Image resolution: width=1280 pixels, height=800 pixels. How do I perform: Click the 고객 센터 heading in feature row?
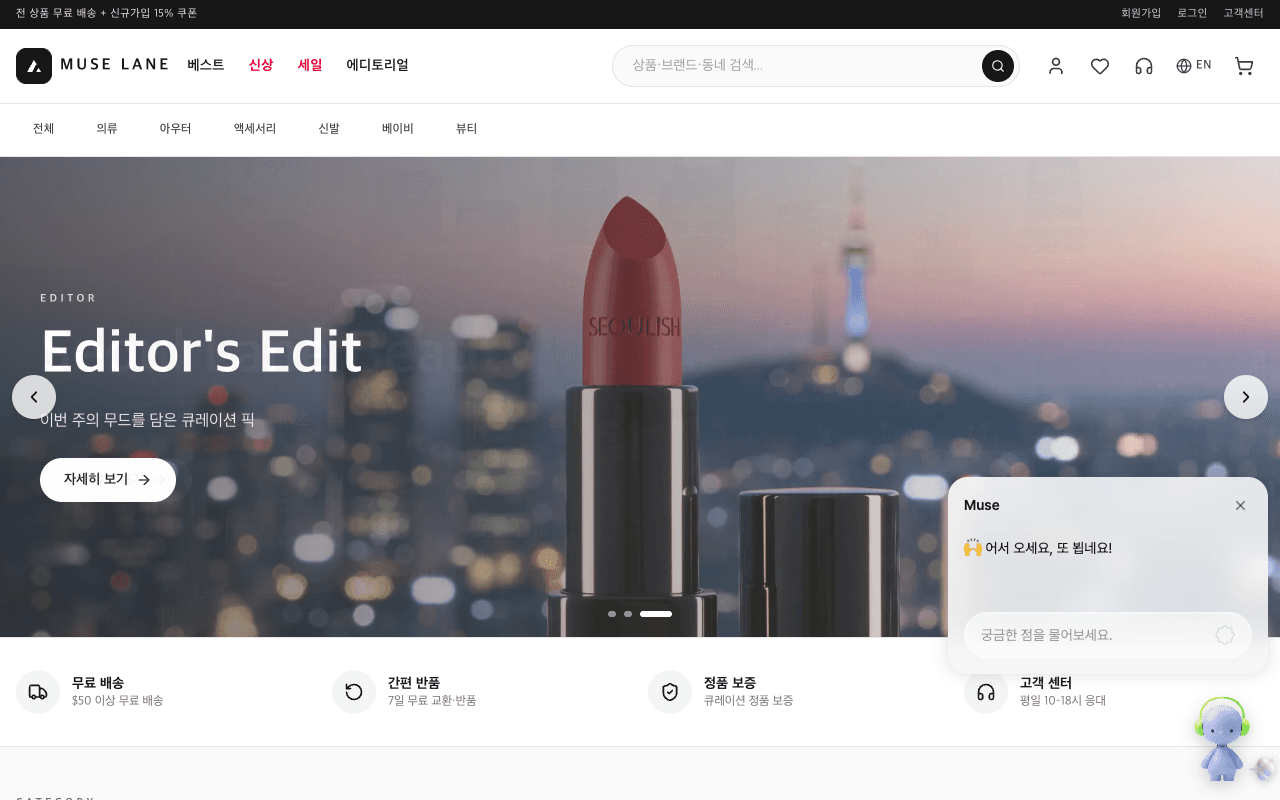(1046, 683)
